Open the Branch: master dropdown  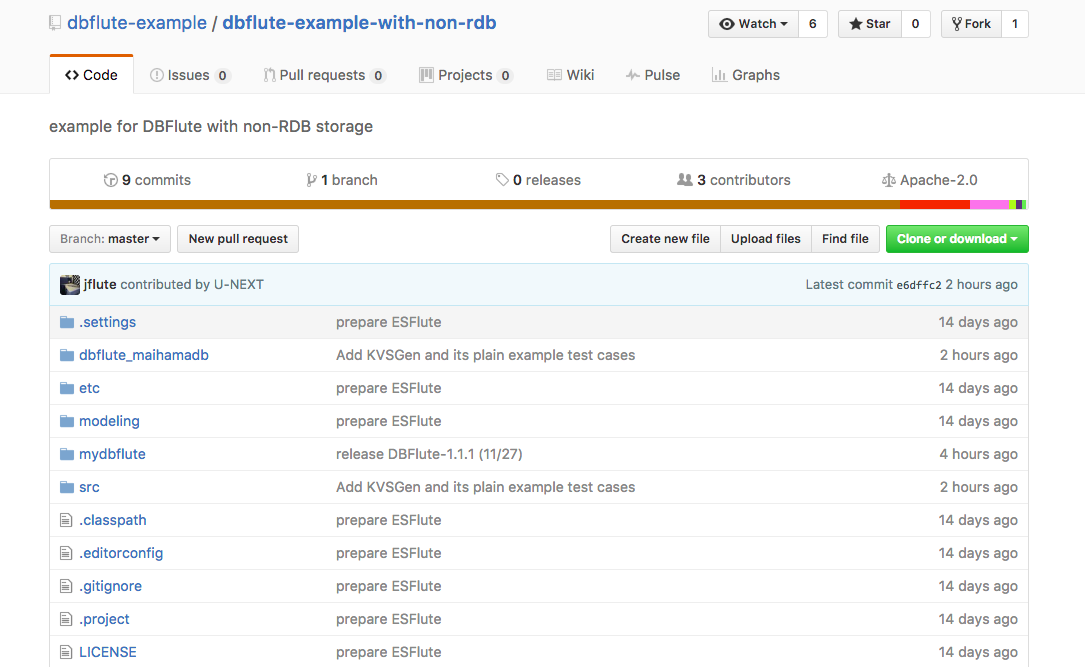point(110,239)
